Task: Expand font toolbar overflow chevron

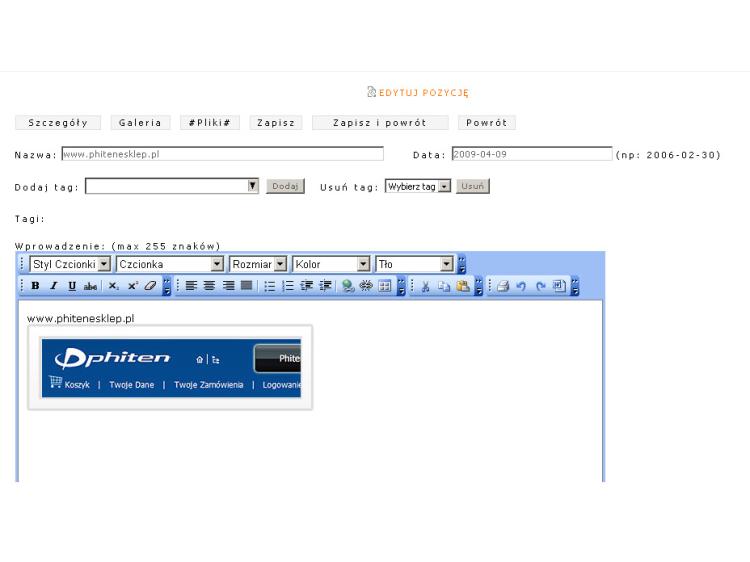Action: [462, 264]
